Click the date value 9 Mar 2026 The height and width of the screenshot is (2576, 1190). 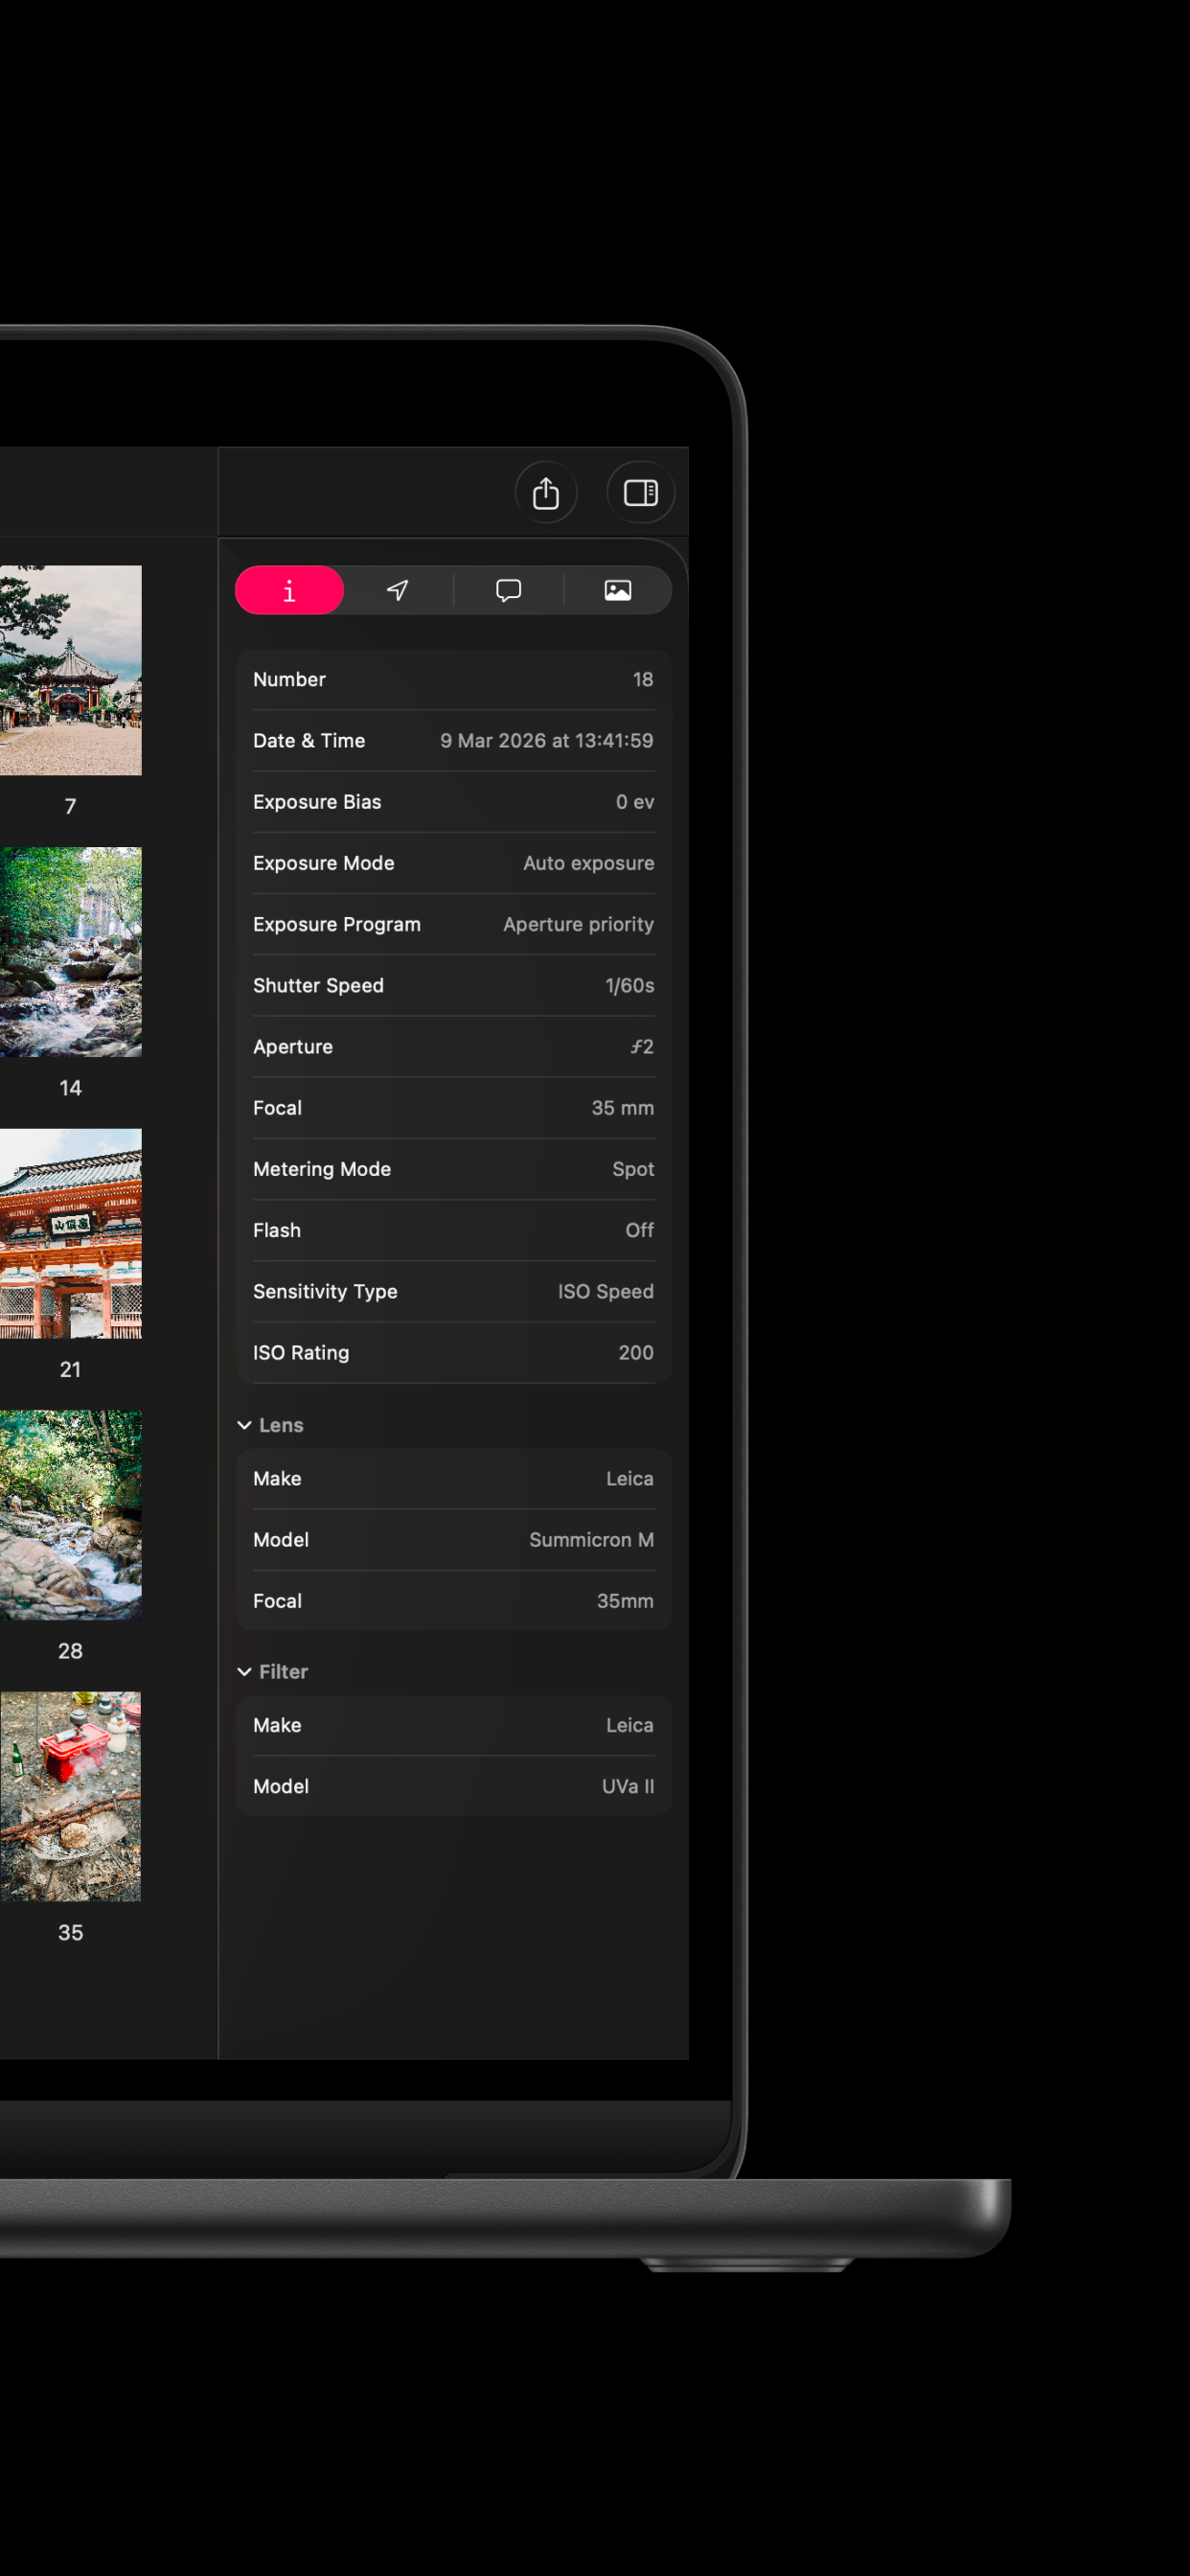point(547,741)
